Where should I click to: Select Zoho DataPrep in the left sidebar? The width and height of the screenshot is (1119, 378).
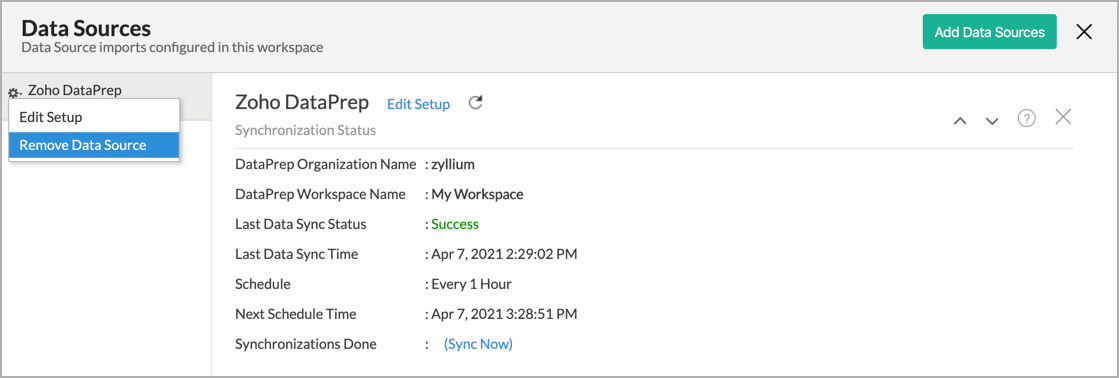pos(75,91)
